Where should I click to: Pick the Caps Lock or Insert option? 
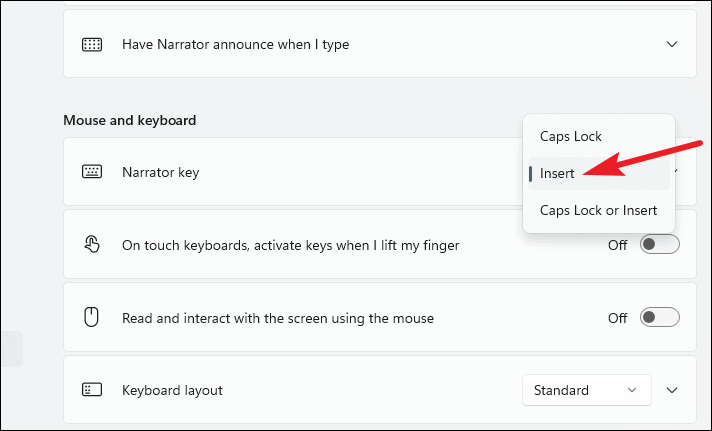pos(598,210)
